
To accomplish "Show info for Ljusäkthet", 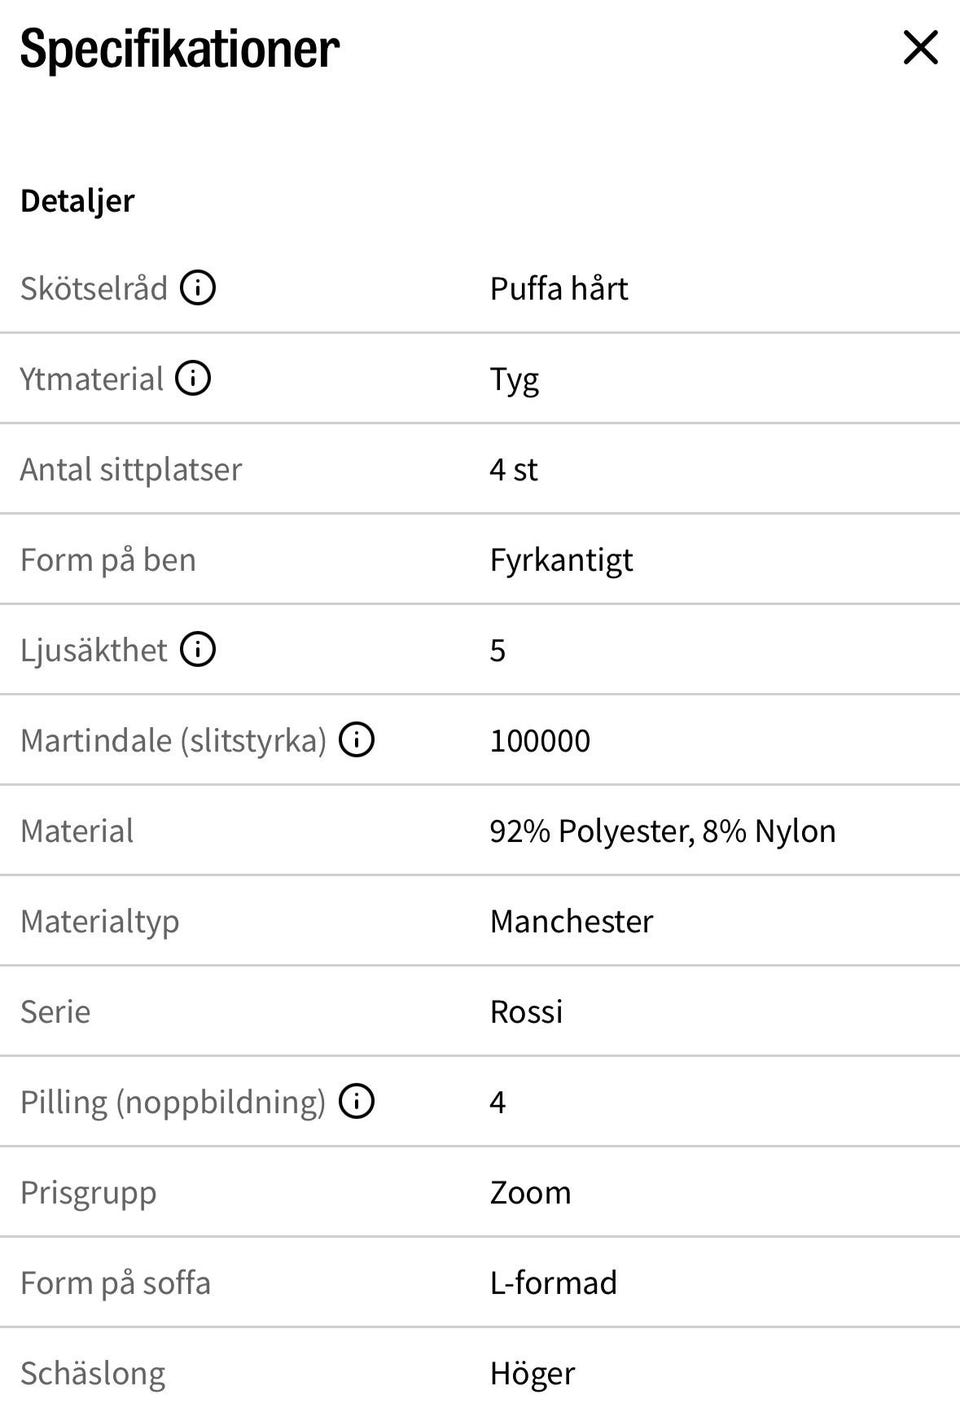I will tap(198, 649).
